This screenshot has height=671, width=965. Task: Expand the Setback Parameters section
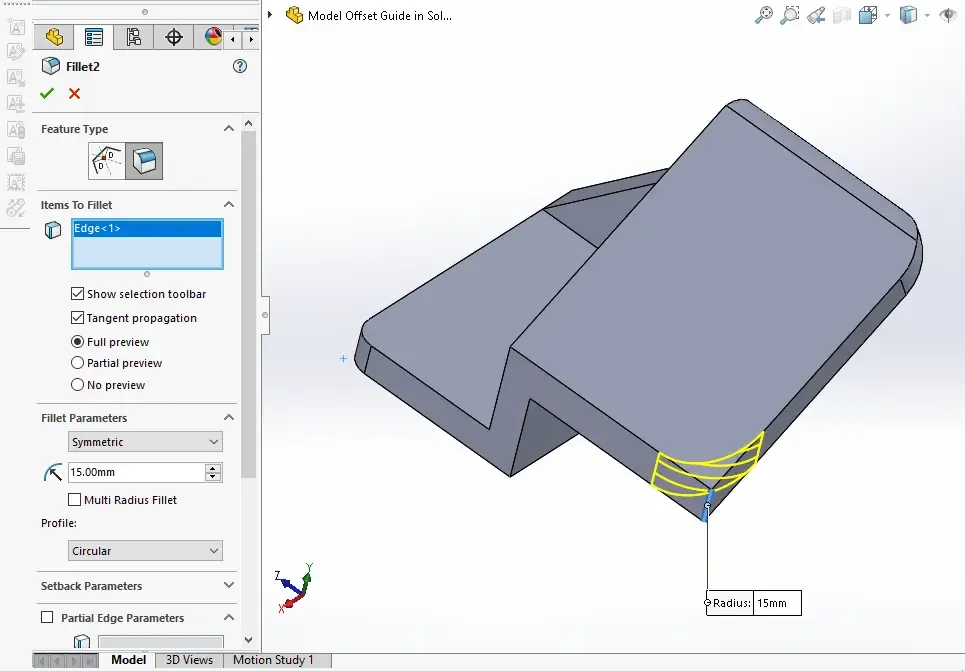pos(229,586)
